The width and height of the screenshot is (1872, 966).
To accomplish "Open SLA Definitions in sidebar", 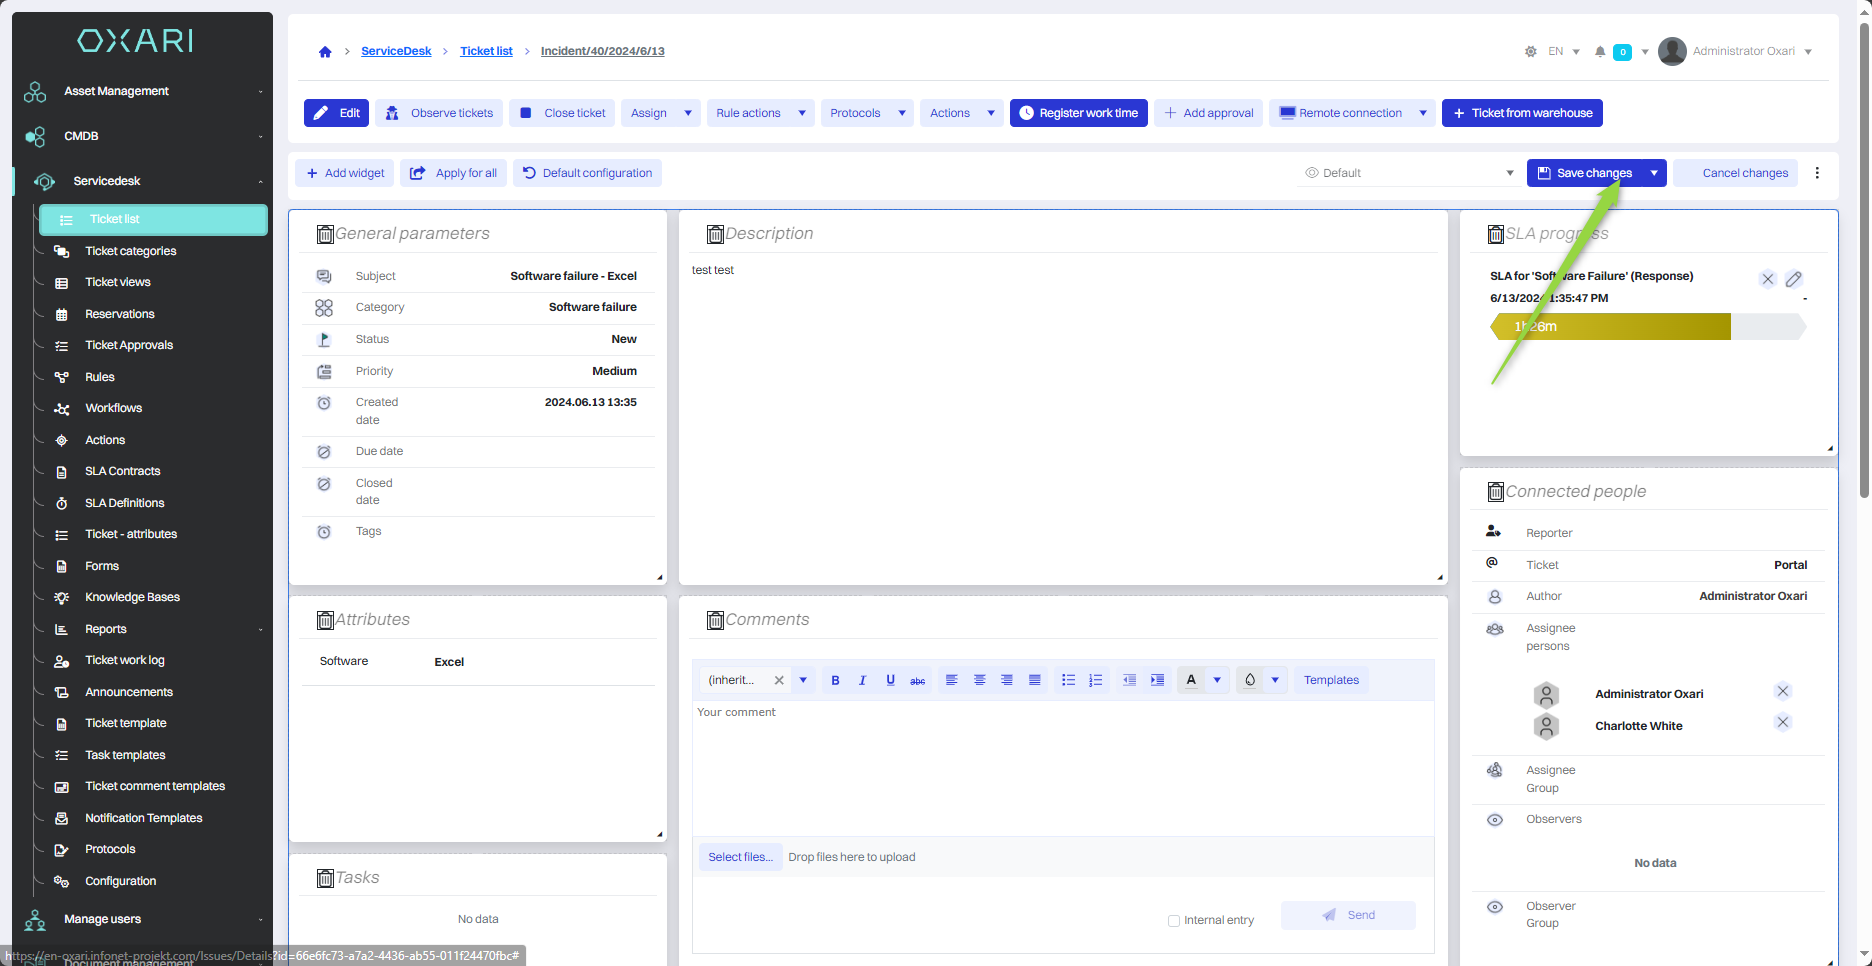I will point(124,503).
